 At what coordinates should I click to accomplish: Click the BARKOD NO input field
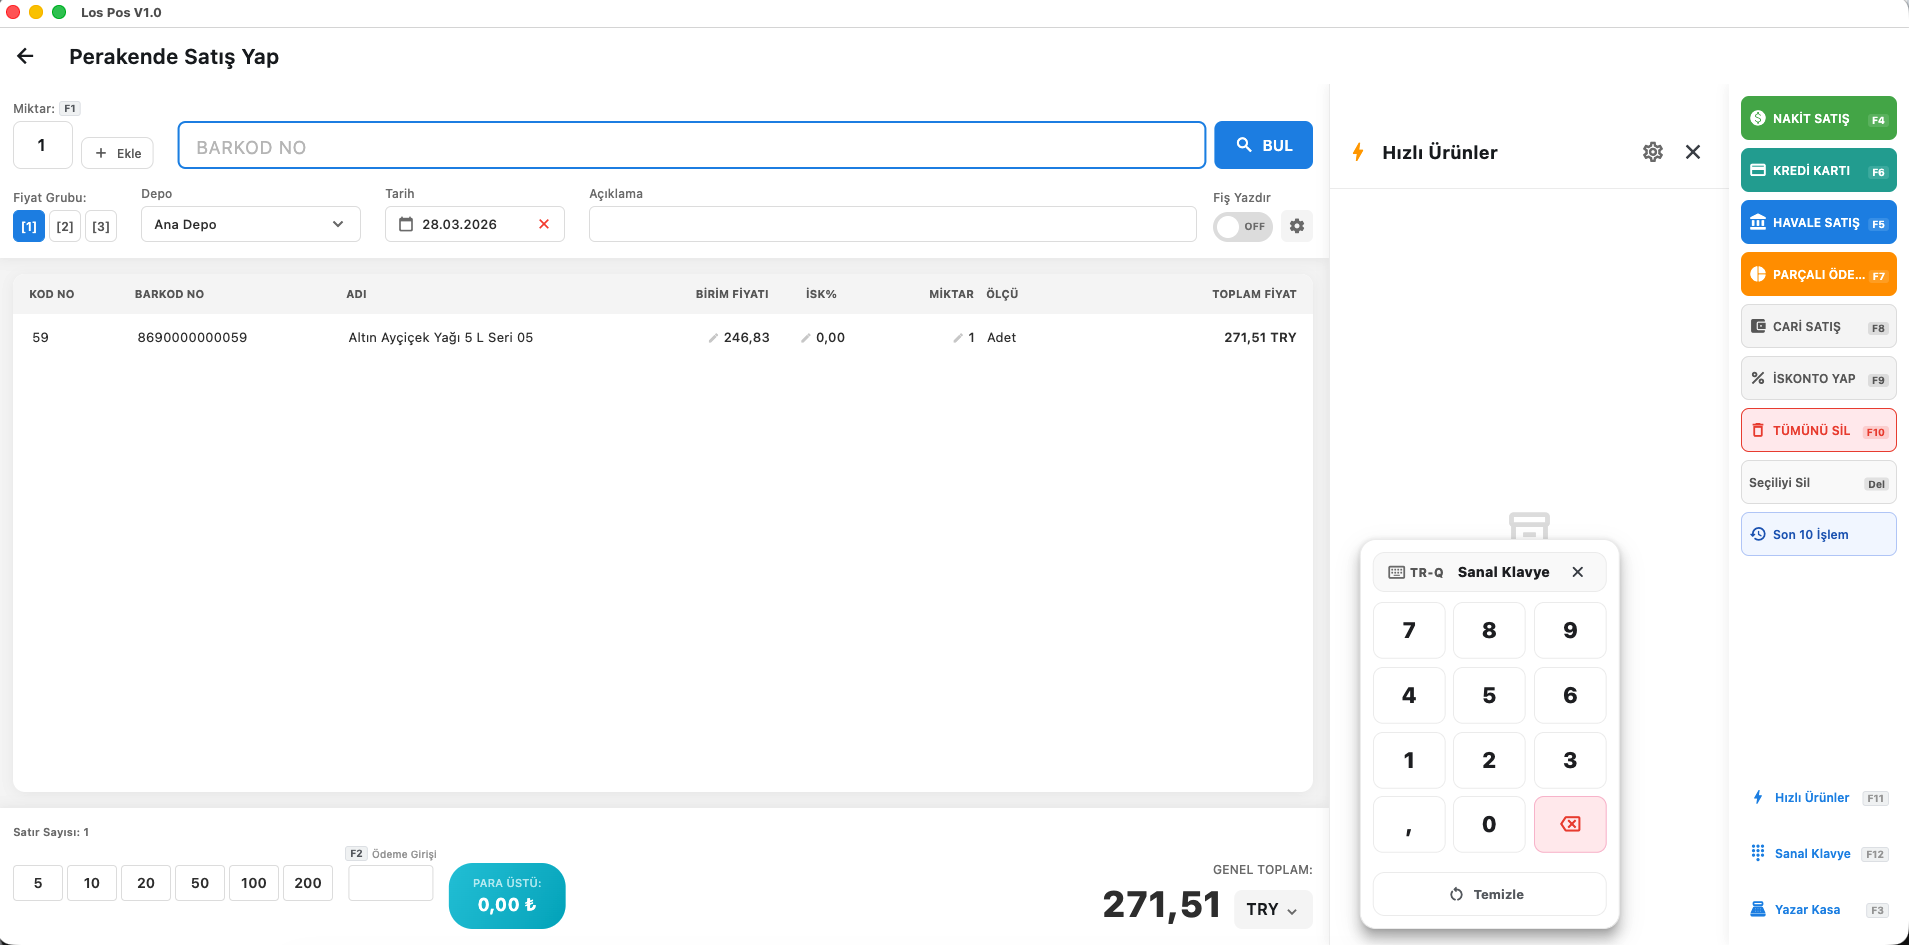click(691, 146)
